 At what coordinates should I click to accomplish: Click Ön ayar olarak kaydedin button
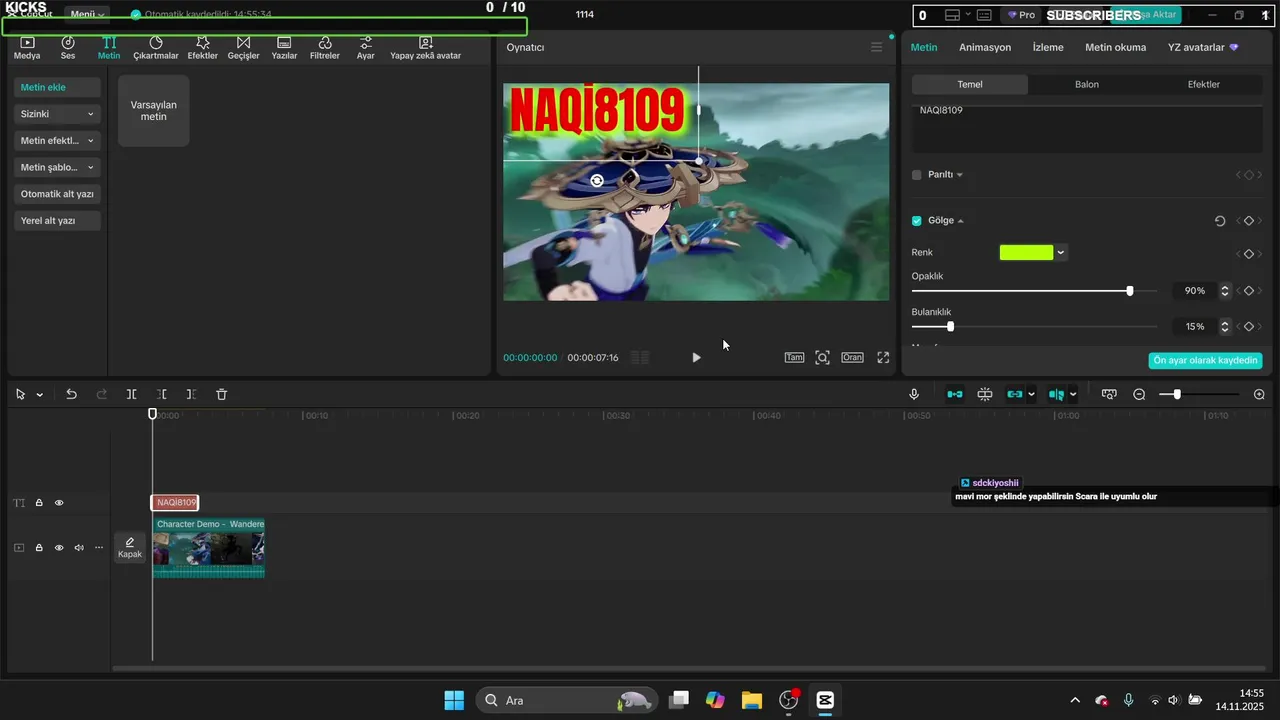click(x=1205, y=360)
